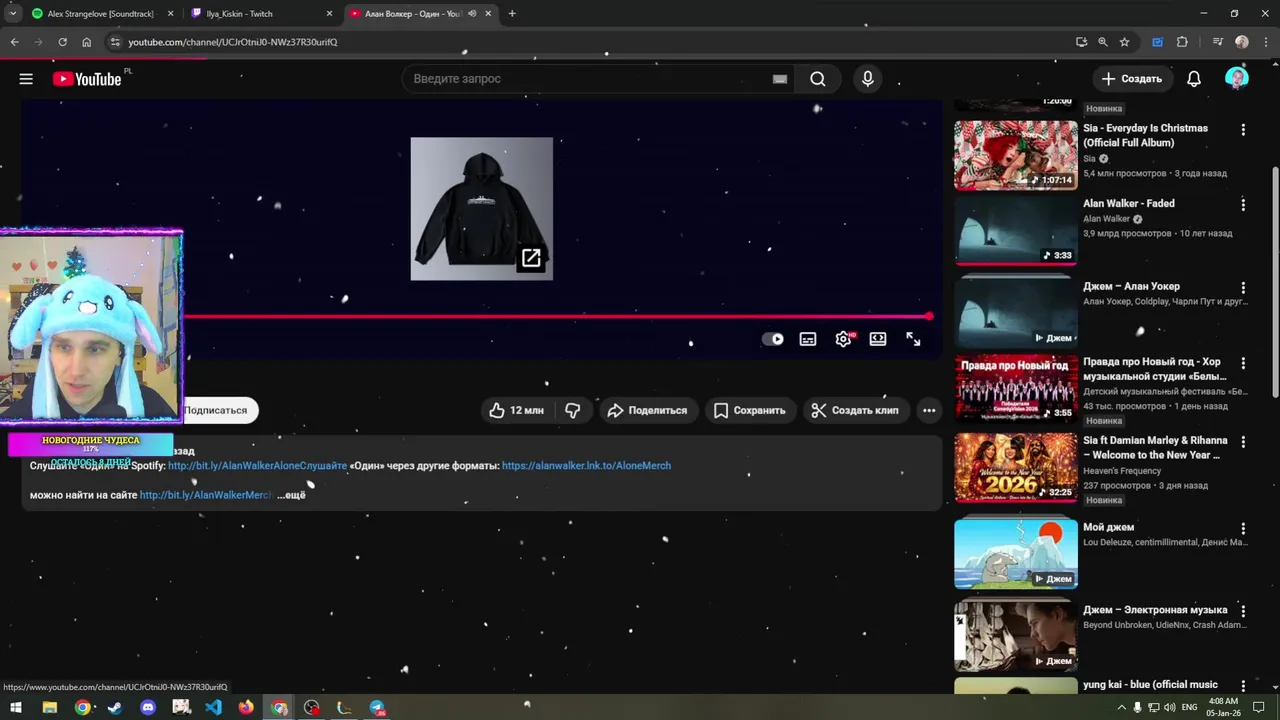Viewport: 1280px width, 720px height.
Task: Open the Мой джем playlist
Action: [x=1015, y=554]
